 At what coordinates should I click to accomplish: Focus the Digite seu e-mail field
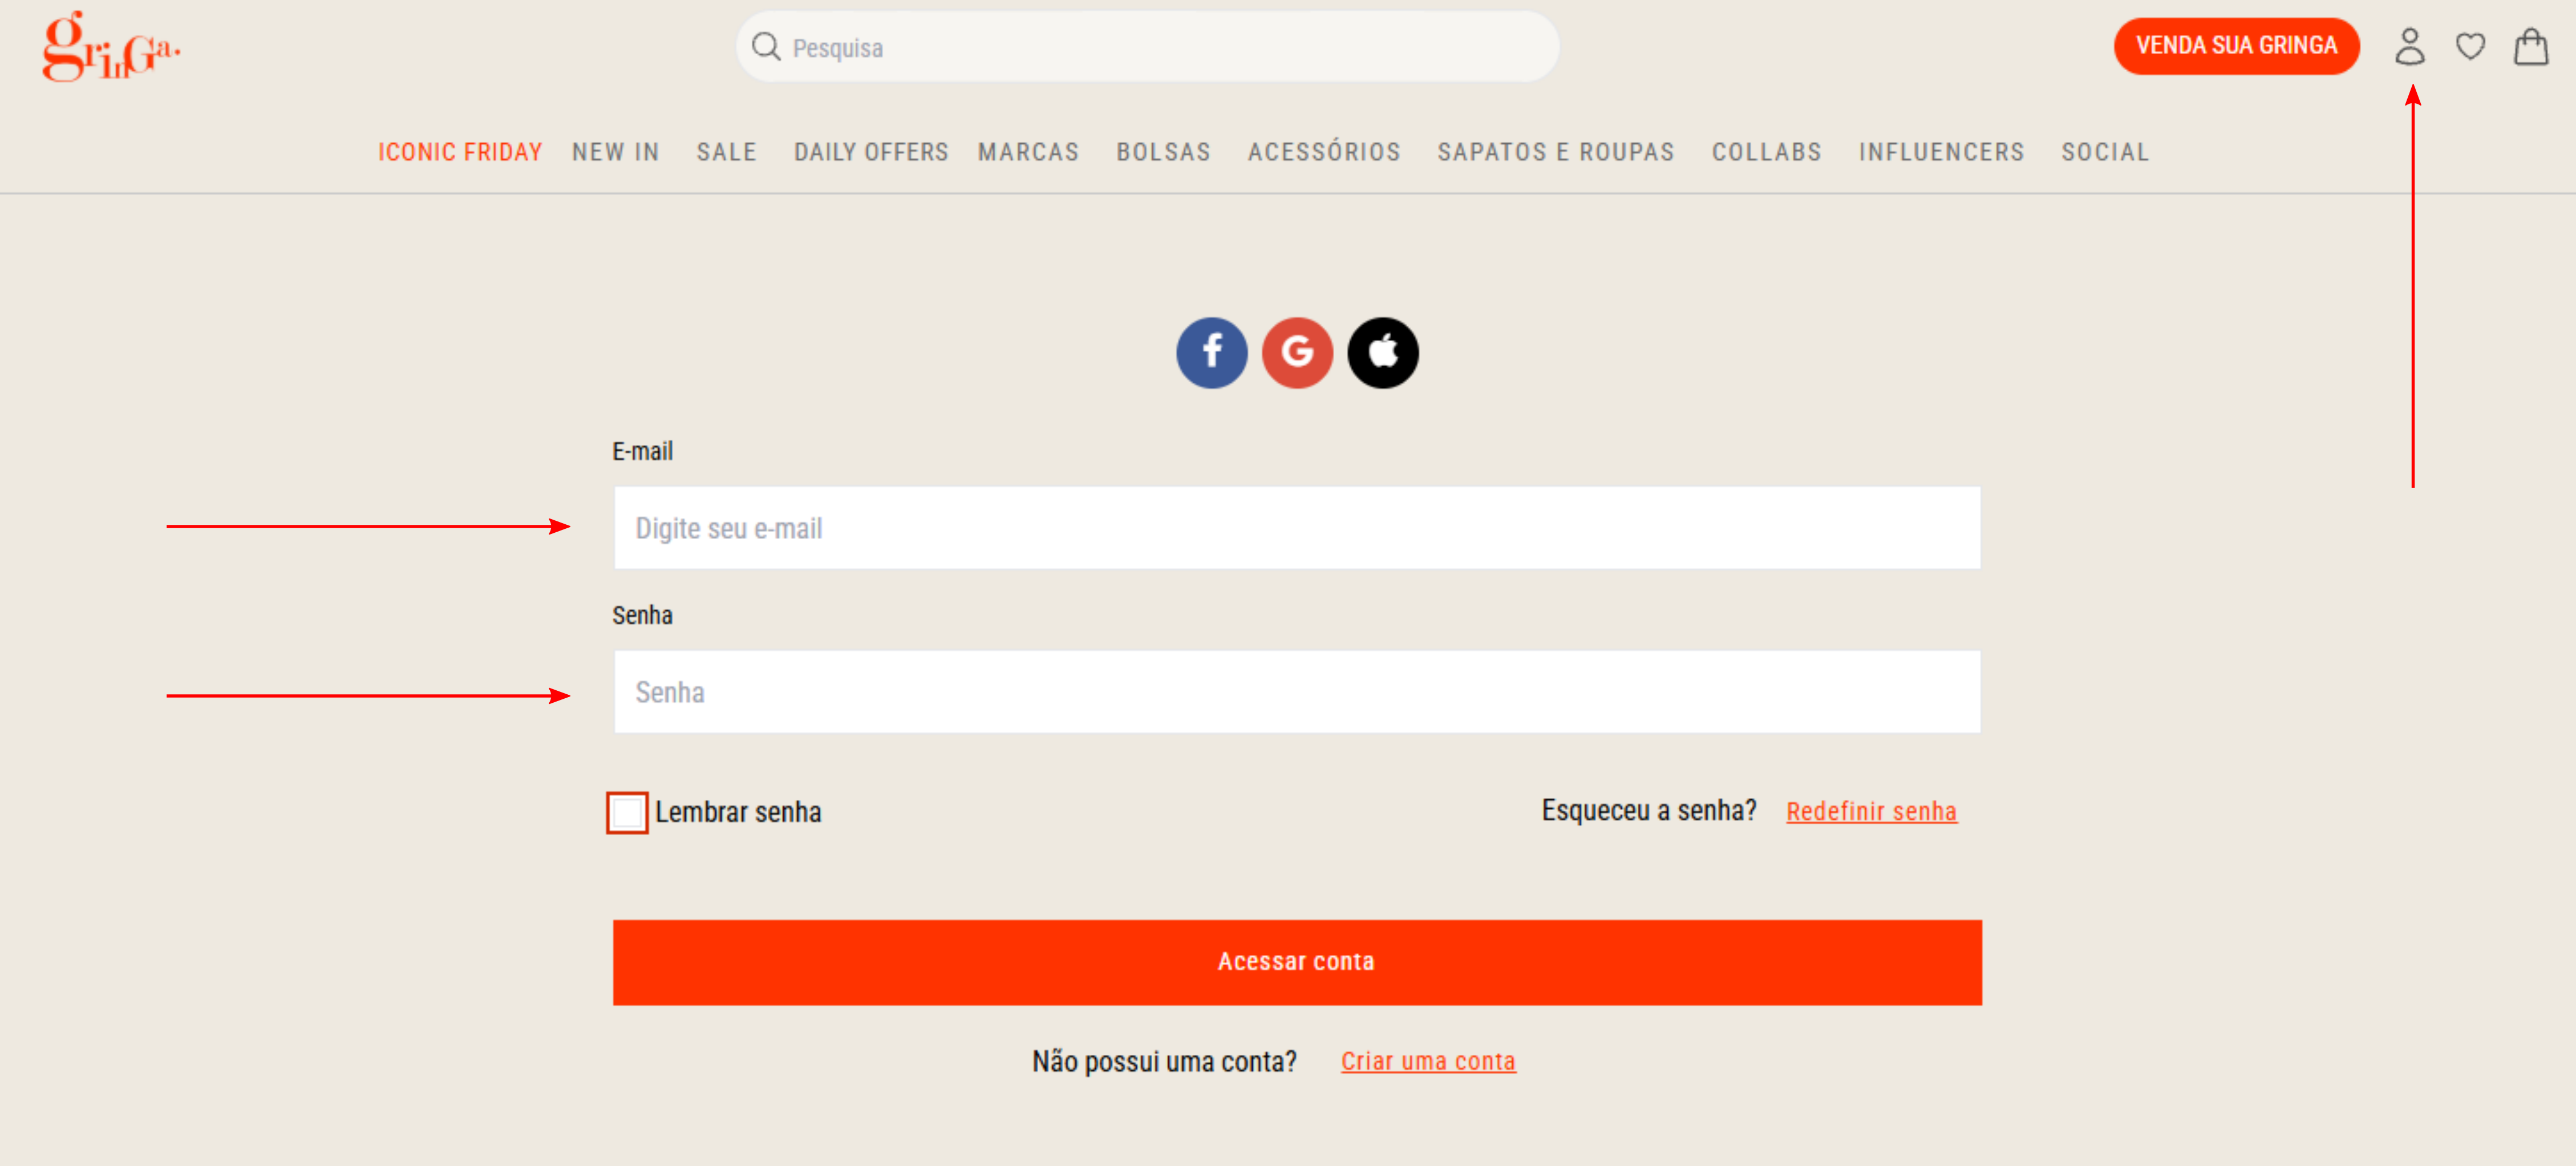tap(1297, 528)
